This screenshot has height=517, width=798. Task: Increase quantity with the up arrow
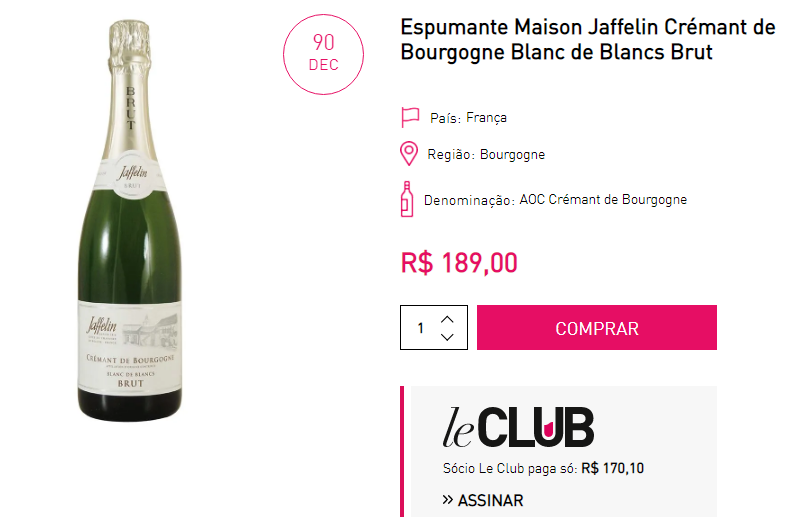(447, 319)
